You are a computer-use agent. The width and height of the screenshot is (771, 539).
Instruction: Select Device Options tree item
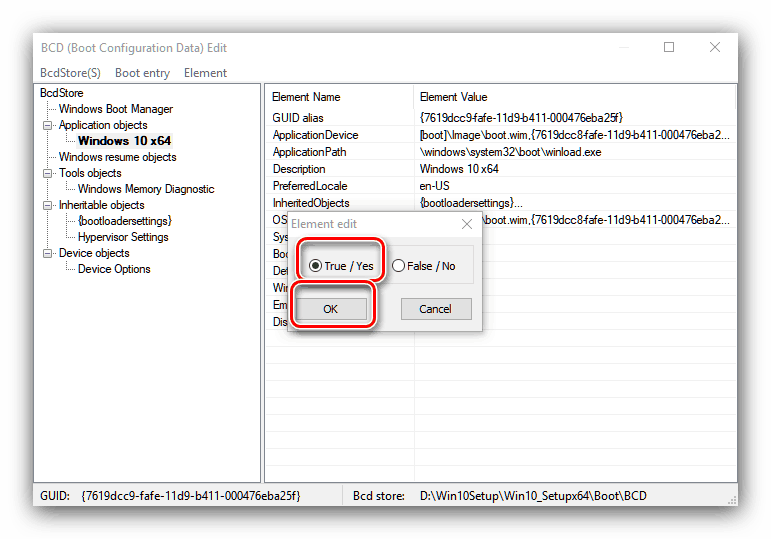tap(114, 269)
